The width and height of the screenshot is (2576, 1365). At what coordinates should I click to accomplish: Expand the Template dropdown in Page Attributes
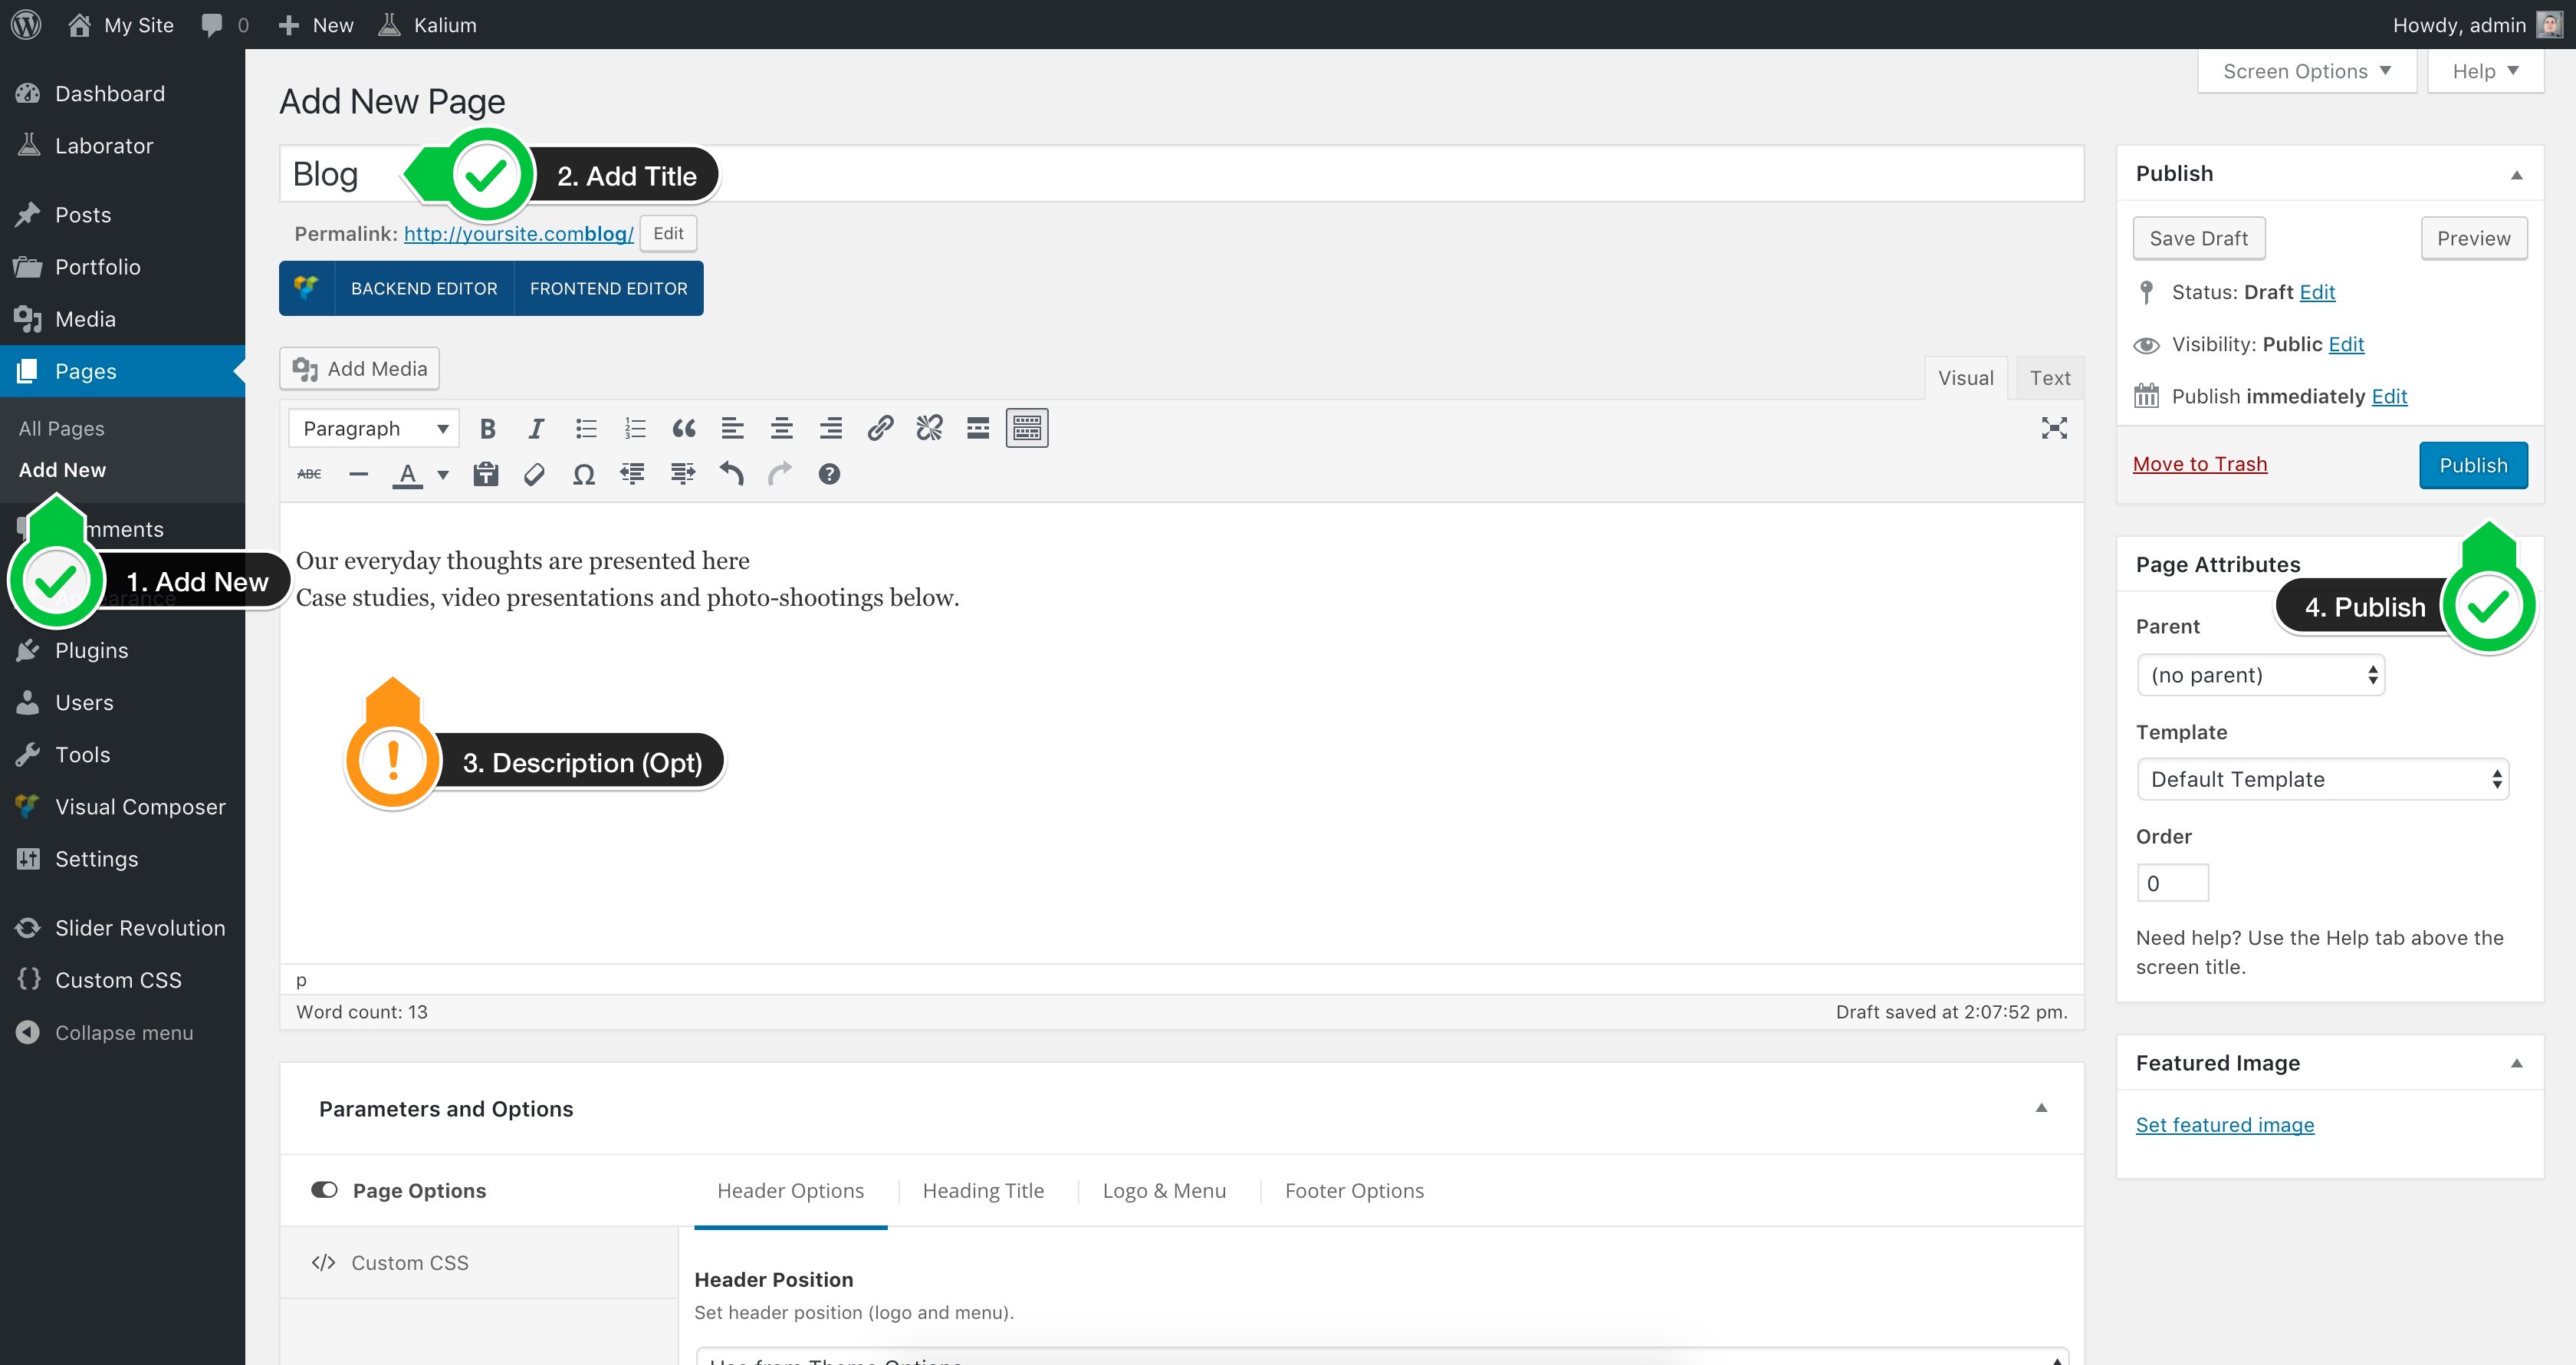(2324, 779)
